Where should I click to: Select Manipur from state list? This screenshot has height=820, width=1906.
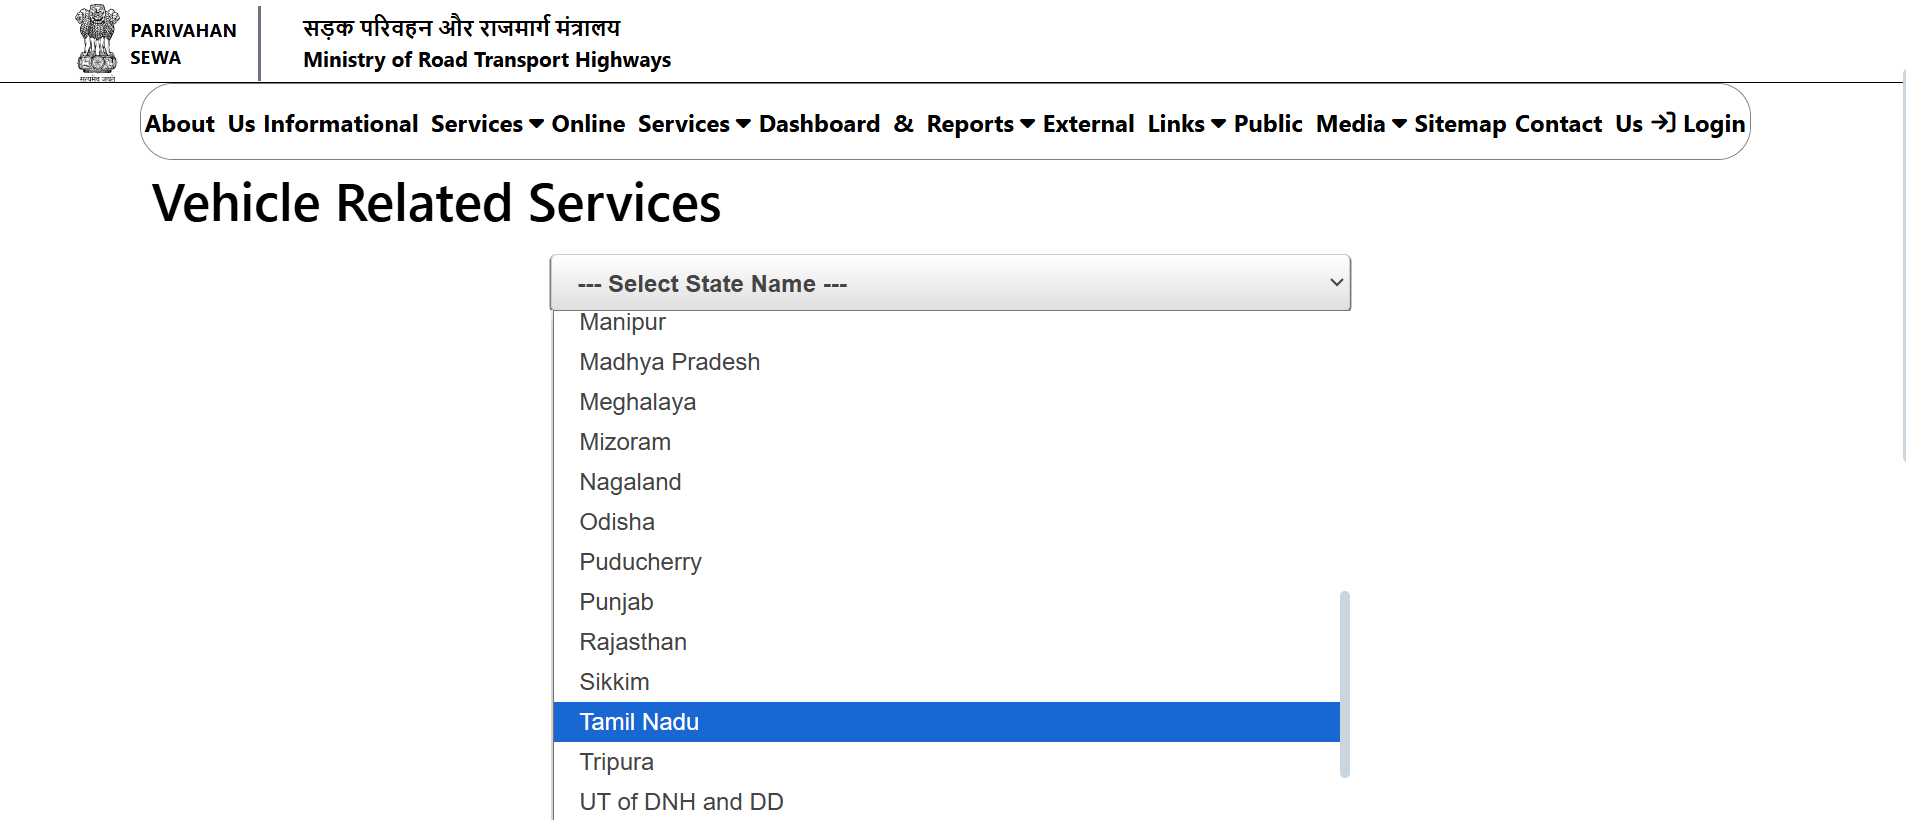946,322
